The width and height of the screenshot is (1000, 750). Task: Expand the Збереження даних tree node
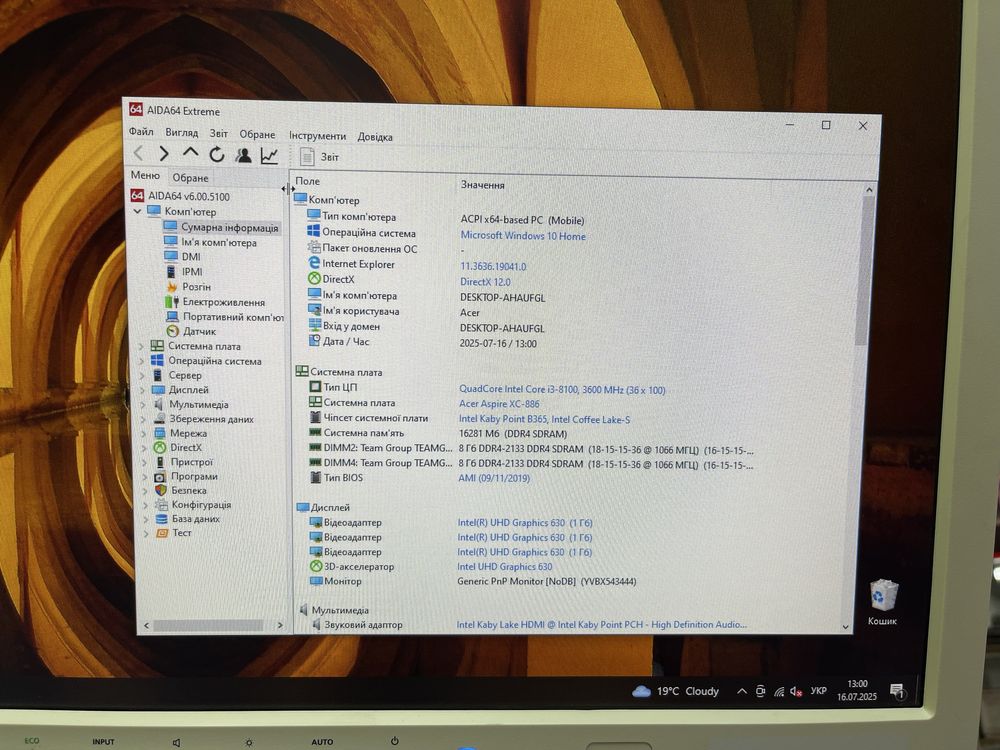(143, 419)
